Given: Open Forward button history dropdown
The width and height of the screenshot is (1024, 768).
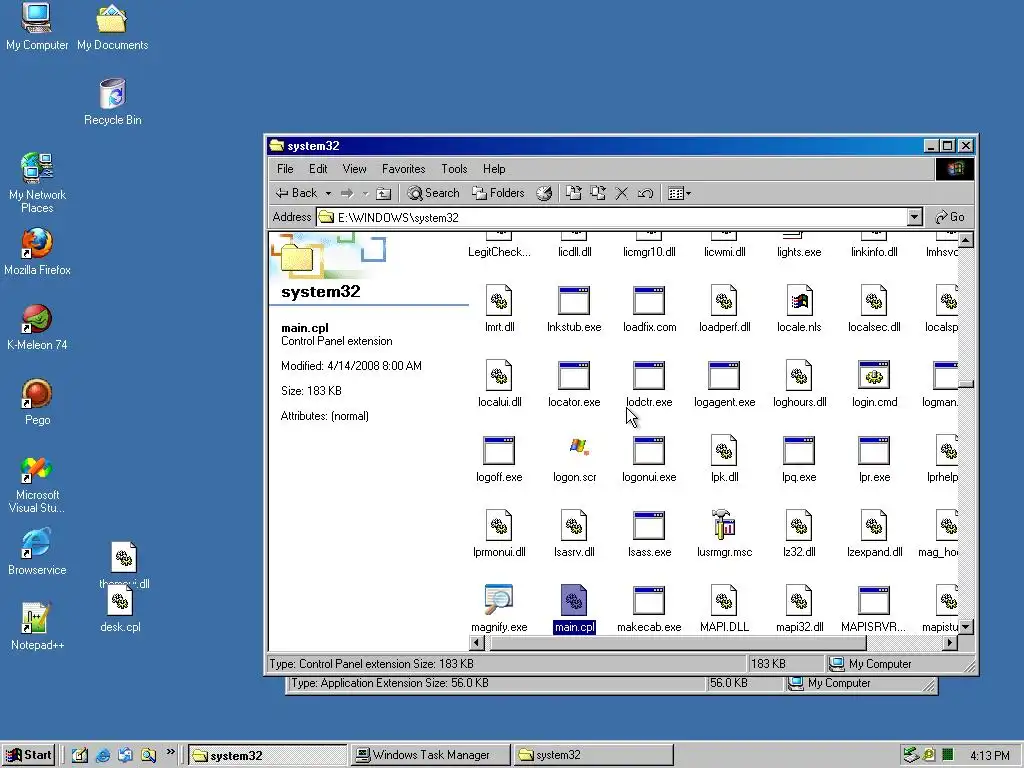Looking at the screenshot, I should pos(366,193).
